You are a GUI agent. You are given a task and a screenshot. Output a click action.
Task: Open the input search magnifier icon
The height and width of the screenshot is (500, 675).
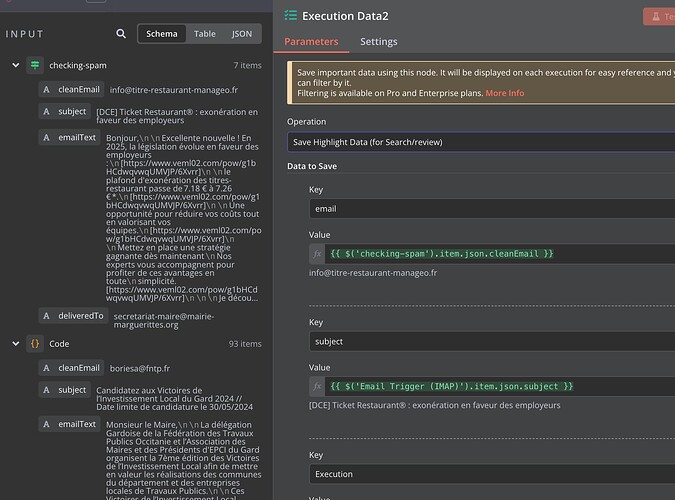tap(121, 34)
